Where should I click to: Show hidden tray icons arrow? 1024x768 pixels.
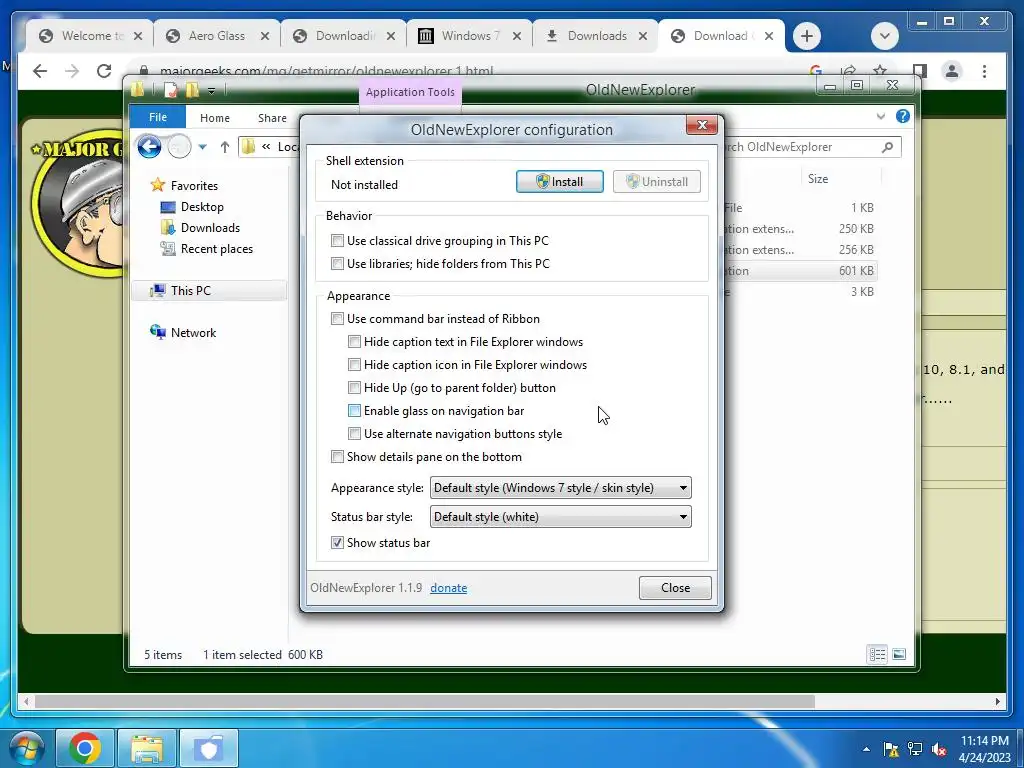866,749
